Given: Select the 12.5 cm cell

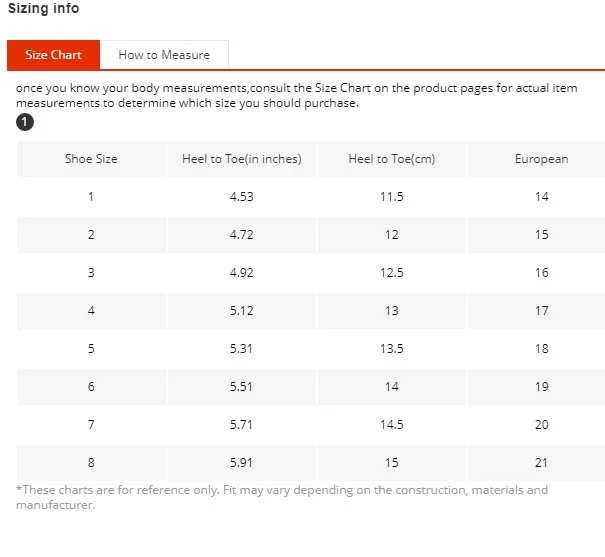Looking at the screenshot, I should pyautogui.click(x=392, y=273).
